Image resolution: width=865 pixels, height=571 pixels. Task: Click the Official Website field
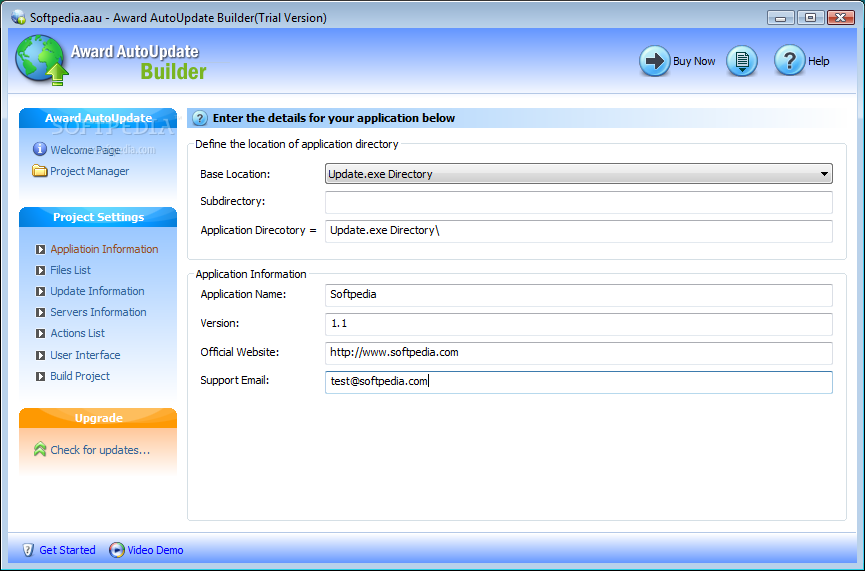579,353
